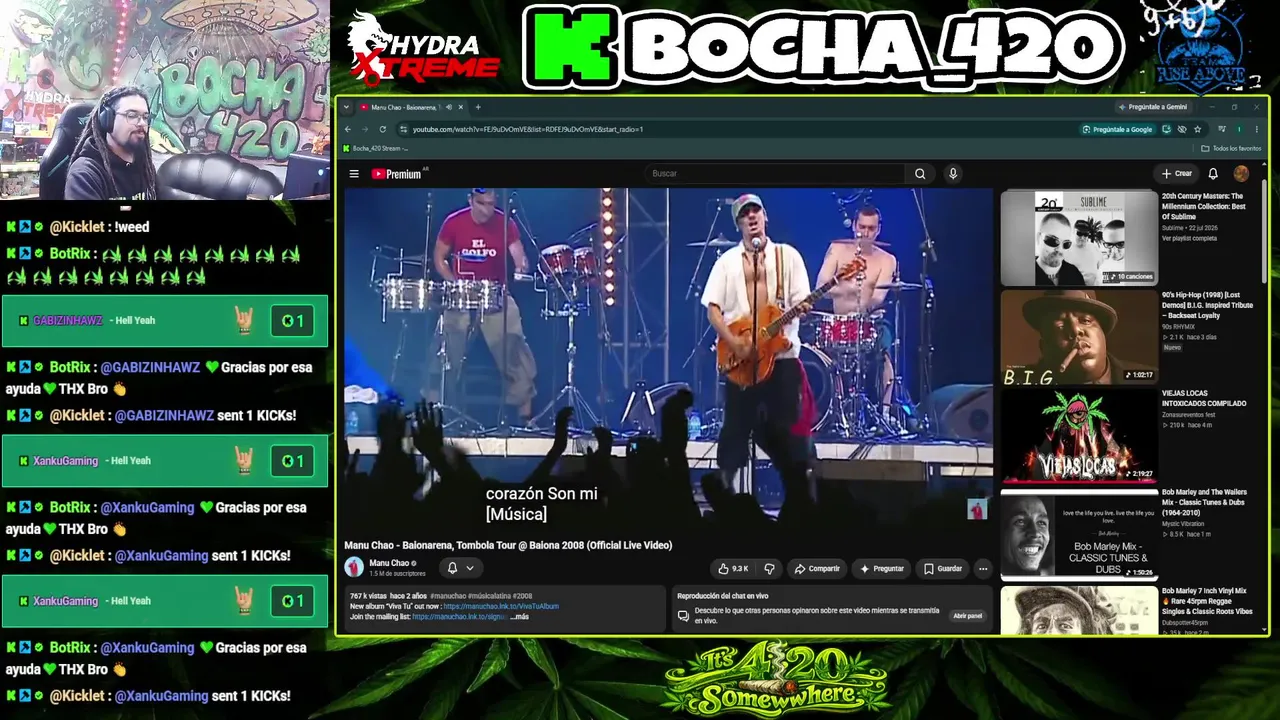Image resolution: width=1280 pixels, height=720 pixels.
Task: Save the video with Guardar
Action: tap(943, 569)
